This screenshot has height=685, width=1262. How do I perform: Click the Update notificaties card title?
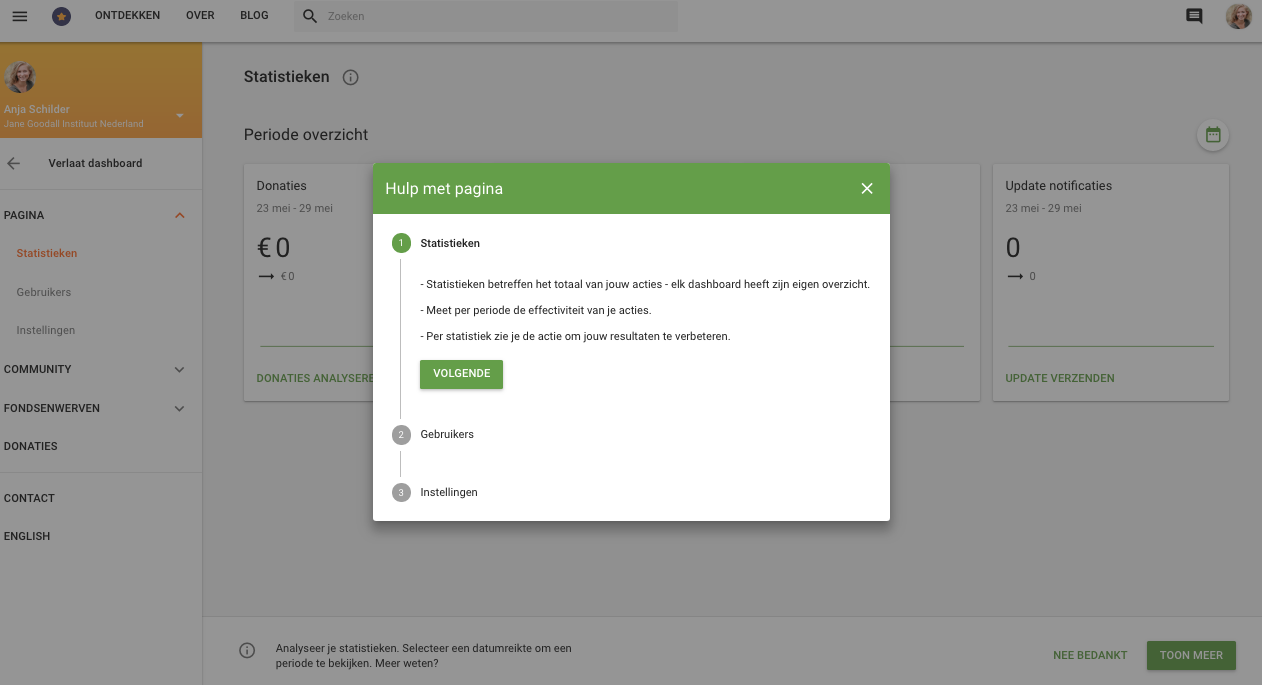1059,185
